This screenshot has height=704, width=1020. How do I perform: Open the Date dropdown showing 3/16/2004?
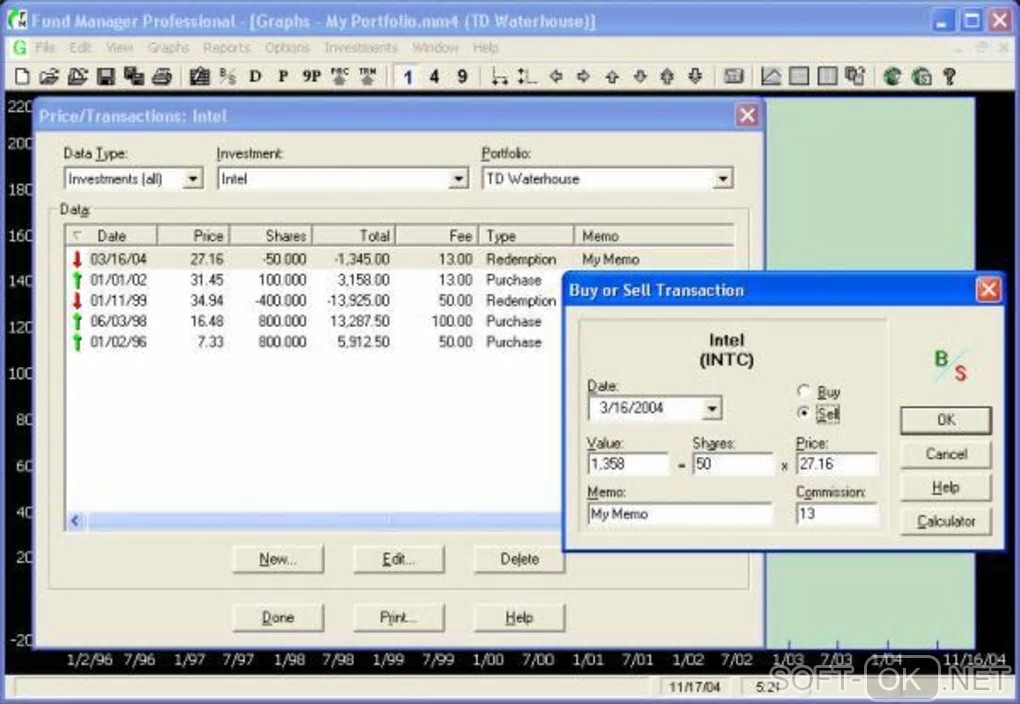click(712, 409)
